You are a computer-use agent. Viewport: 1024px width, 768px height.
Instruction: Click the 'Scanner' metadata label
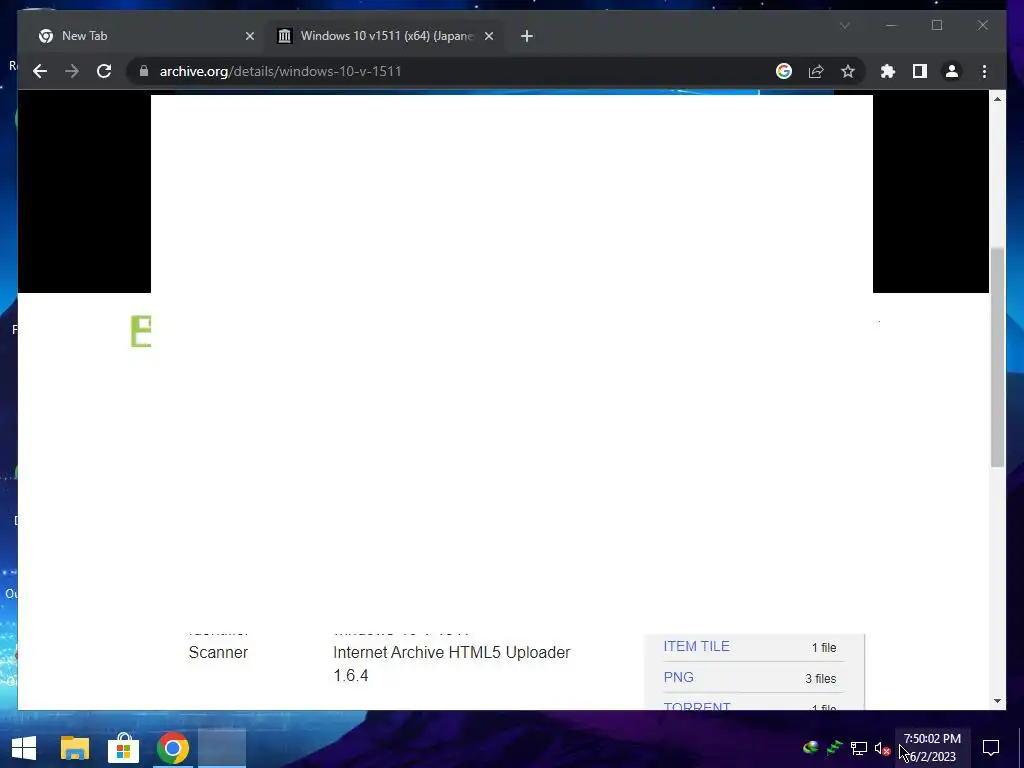pos(218,652)
